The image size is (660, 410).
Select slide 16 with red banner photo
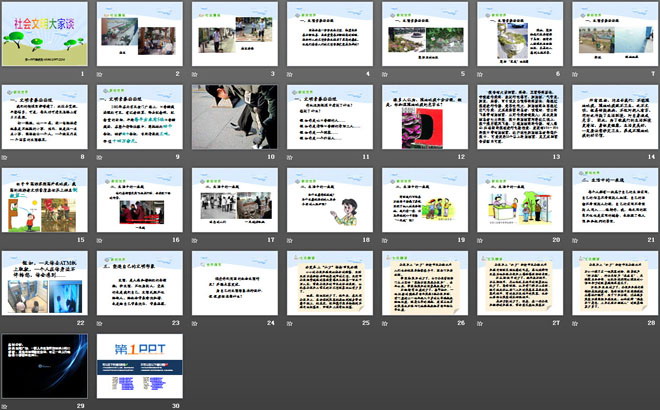click(x=139, y=200)
